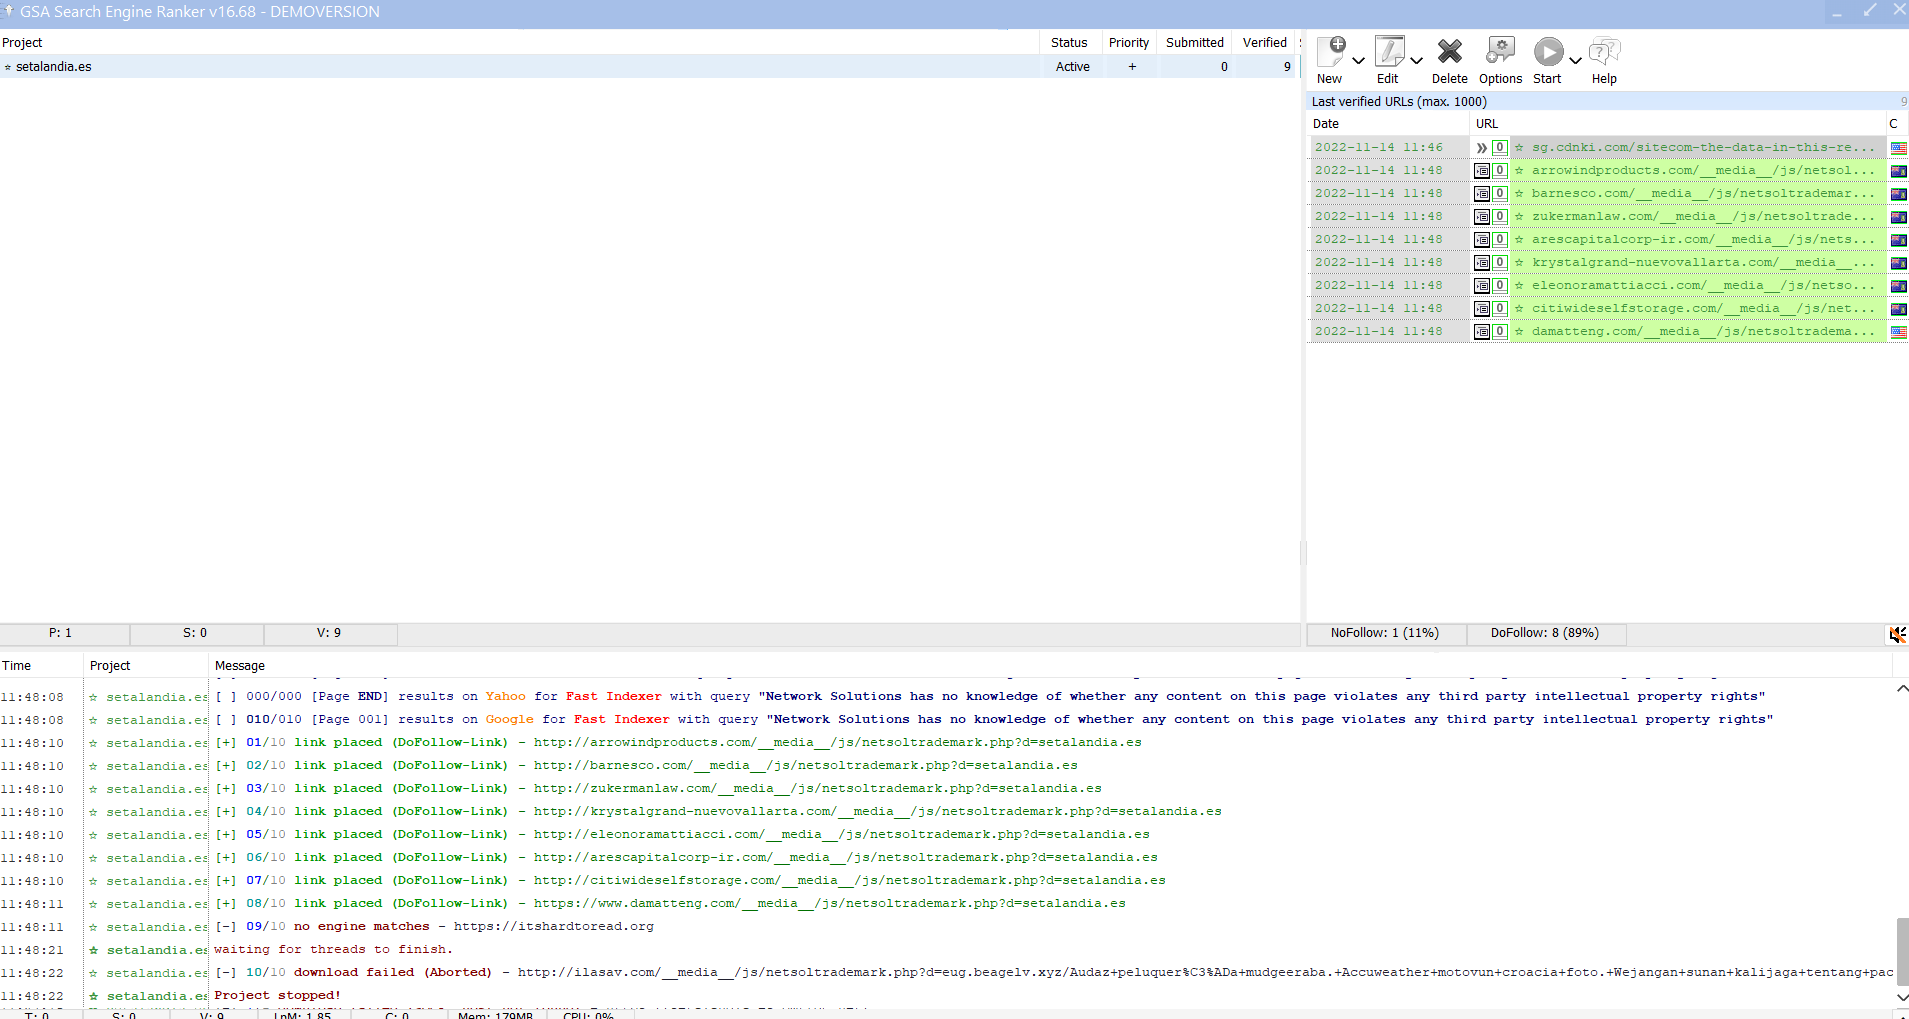Click engine type icon for arrowindproducts.com row
This screenshot has width=1909, height=1019.
(x=1482, y=171)
